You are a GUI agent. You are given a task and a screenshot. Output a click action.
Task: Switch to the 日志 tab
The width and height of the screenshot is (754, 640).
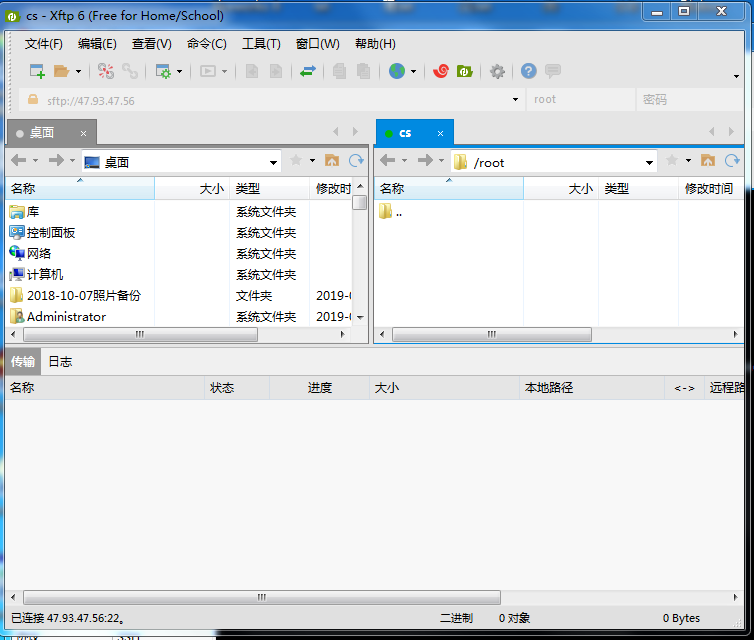pyautogui.click(x=60, y=362)
